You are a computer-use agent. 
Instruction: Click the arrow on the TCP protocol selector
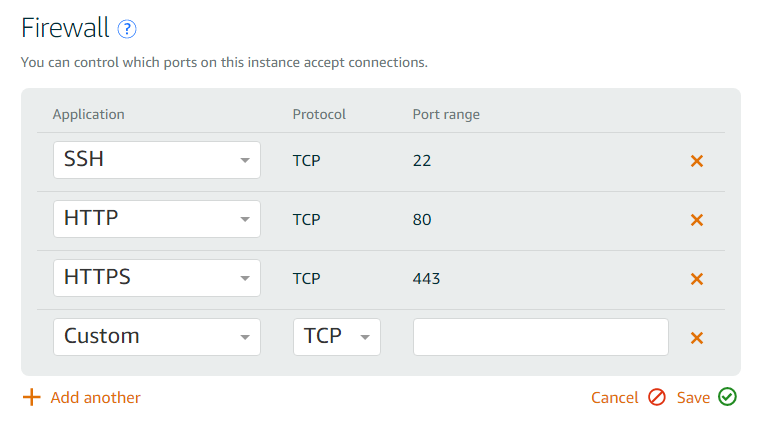pyautogui.click(x=365, y=337)
